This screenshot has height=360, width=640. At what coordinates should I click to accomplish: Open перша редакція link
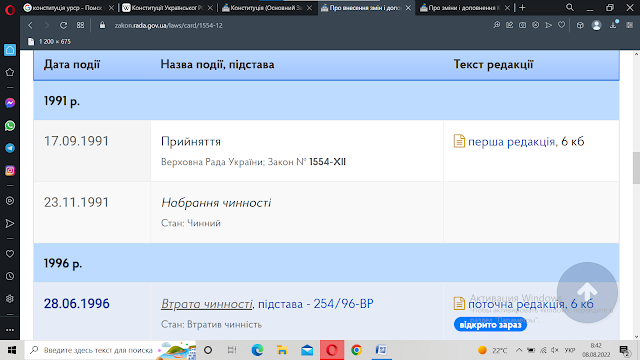511,141
